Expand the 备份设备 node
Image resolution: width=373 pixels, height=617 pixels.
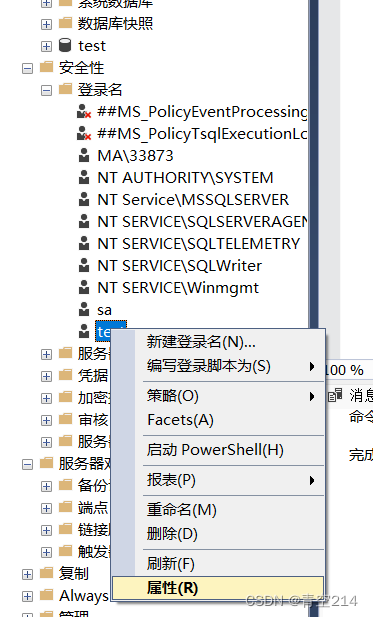(46, 487)
